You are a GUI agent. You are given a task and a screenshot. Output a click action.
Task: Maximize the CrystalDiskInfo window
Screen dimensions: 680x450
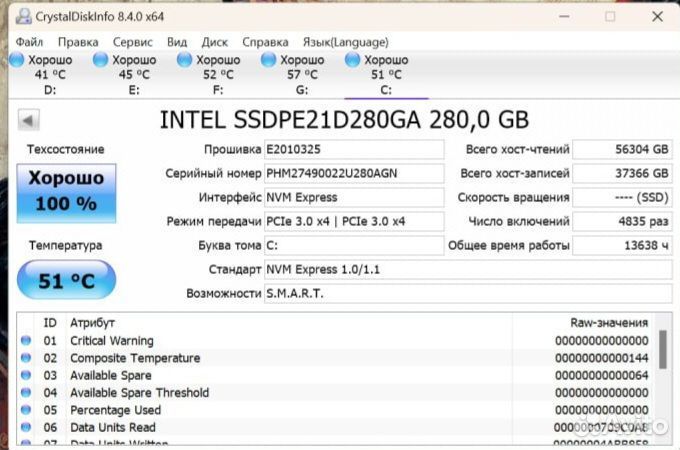click(x=610, y=16)
